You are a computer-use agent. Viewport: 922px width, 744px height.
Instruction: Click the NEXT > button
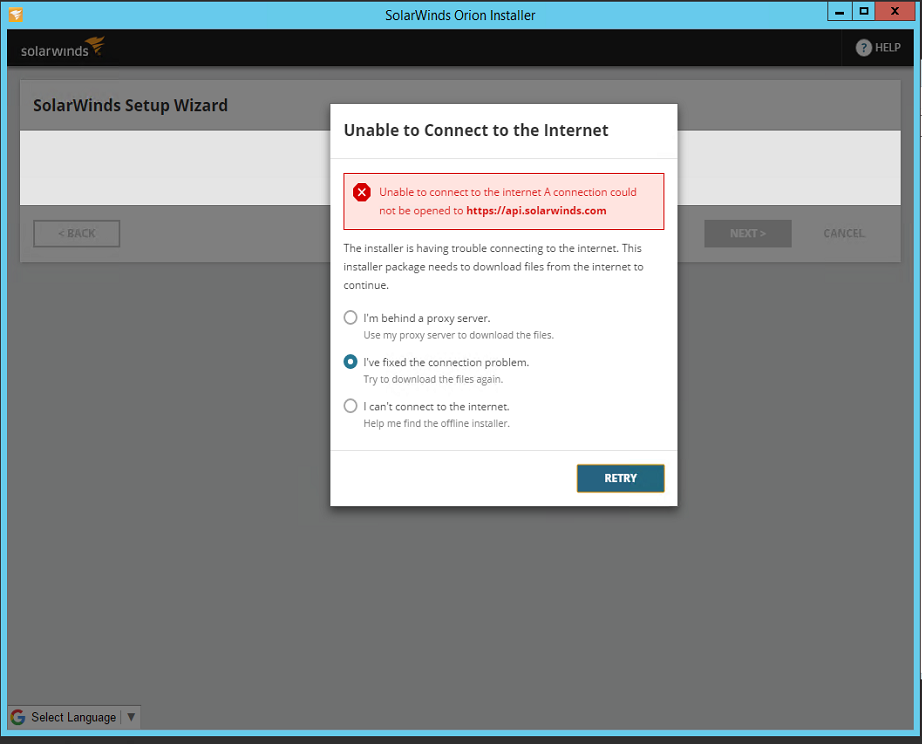click(747, 233)
